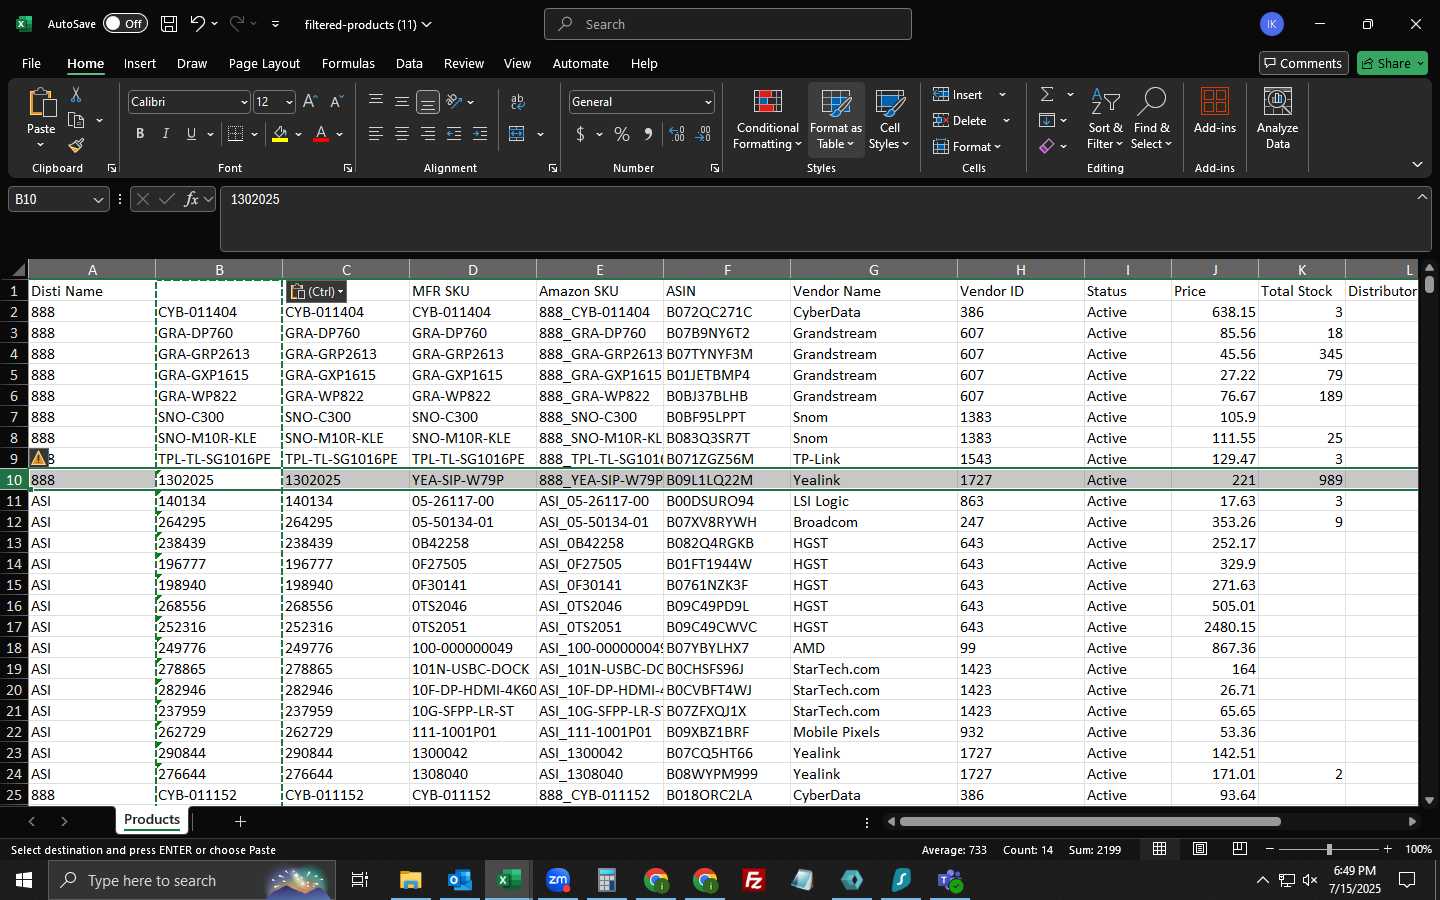
Task: Toggle Align Left horizontal alignment
Action: [376, 134]
